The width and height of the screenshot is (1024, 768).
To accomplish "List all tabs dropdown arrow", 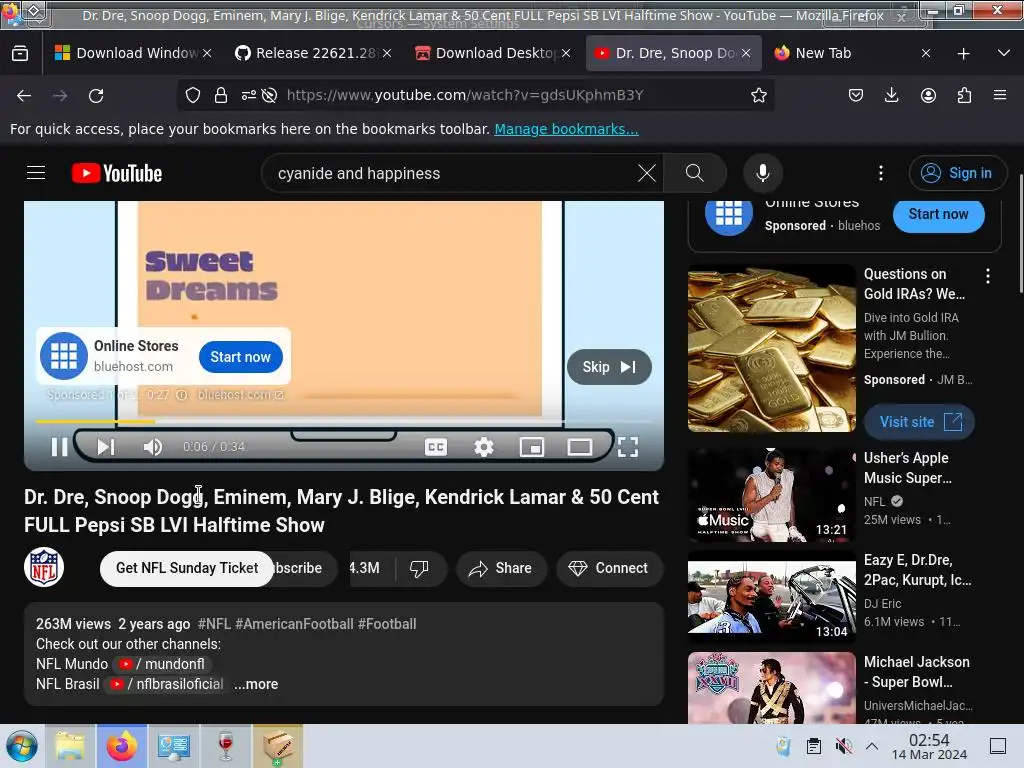I will (1004, 53).
